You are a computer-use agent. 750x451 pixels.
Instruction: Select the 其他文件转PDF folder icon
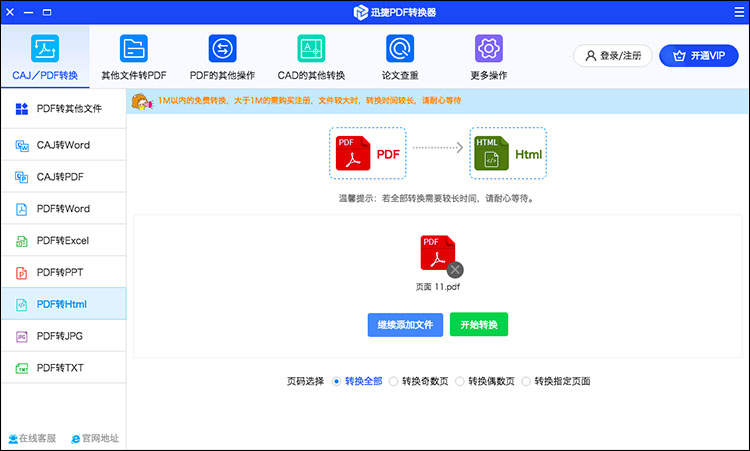point(134,48)
